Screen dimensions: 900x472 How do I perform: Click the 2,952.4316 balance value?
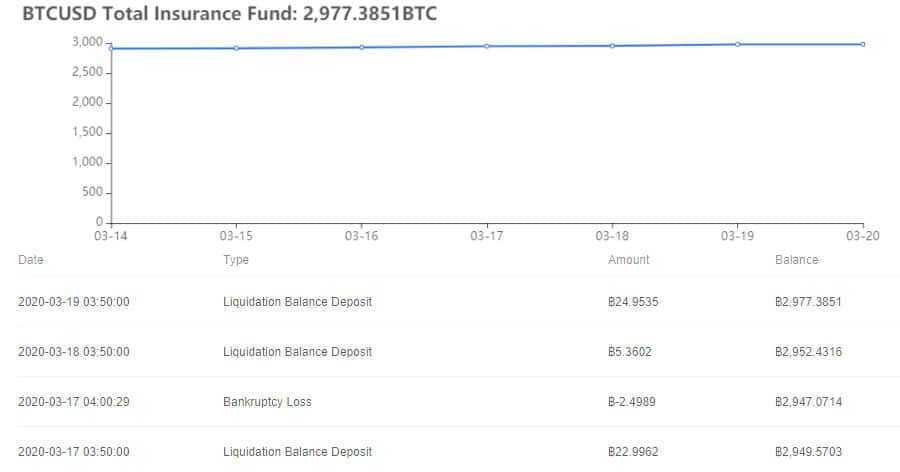(808, 352)
